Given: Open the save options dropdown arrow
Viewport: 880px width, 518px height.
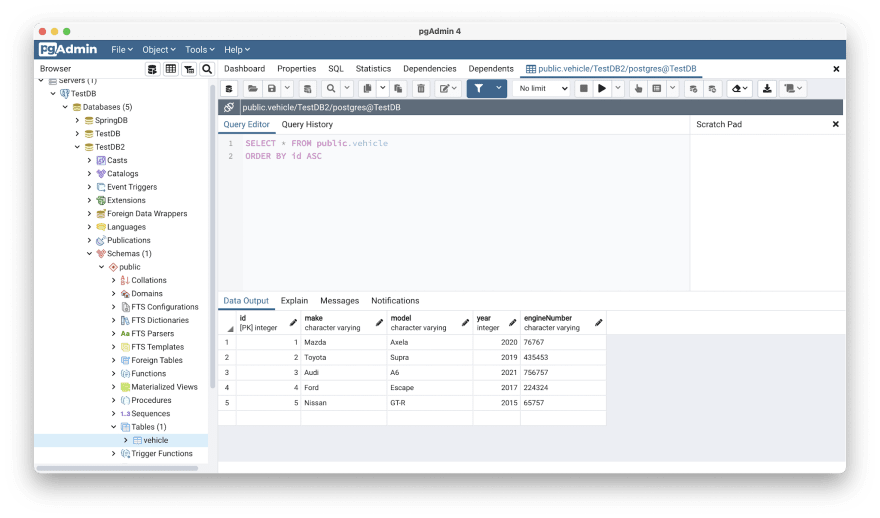Looking at the screenshot, I should (287, 89).
